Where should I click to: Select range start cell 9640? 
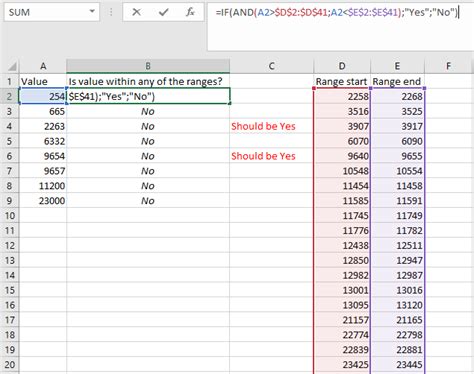click(x=342, y=156)
